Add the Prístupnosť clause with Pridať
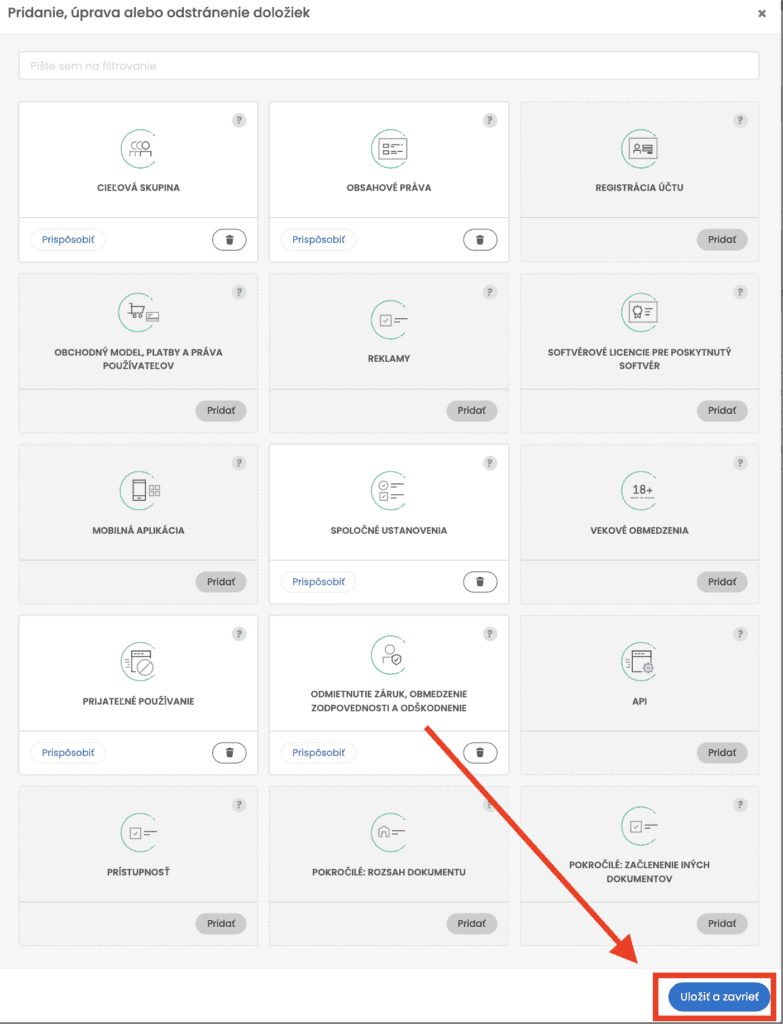 click(221, 923)
